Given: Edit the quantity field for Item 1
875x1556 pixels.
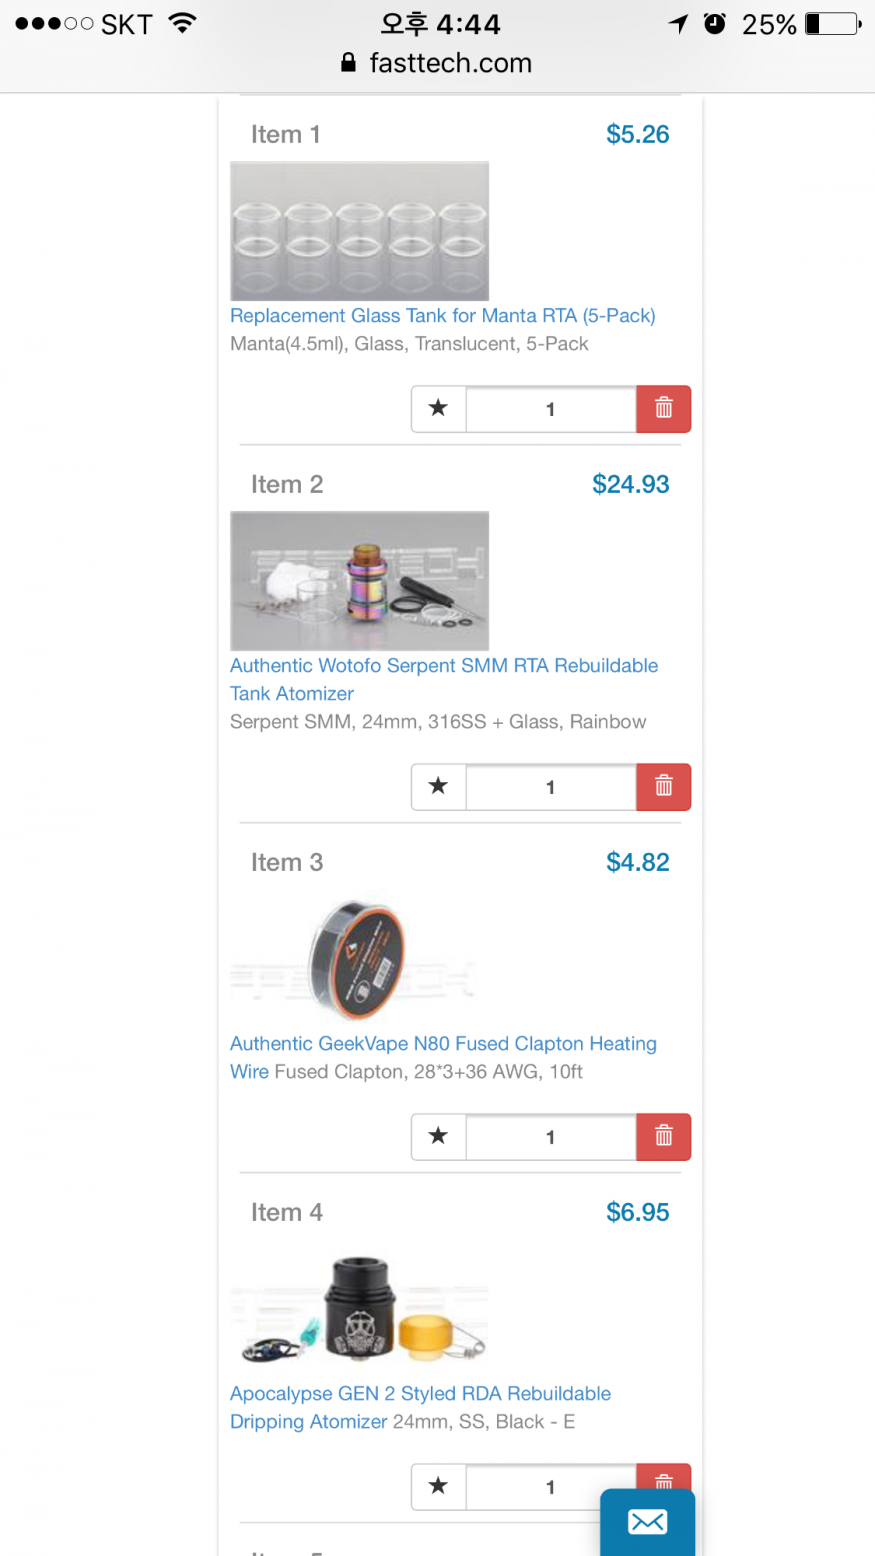Looking at the screenshot, I should click(551, 409).
